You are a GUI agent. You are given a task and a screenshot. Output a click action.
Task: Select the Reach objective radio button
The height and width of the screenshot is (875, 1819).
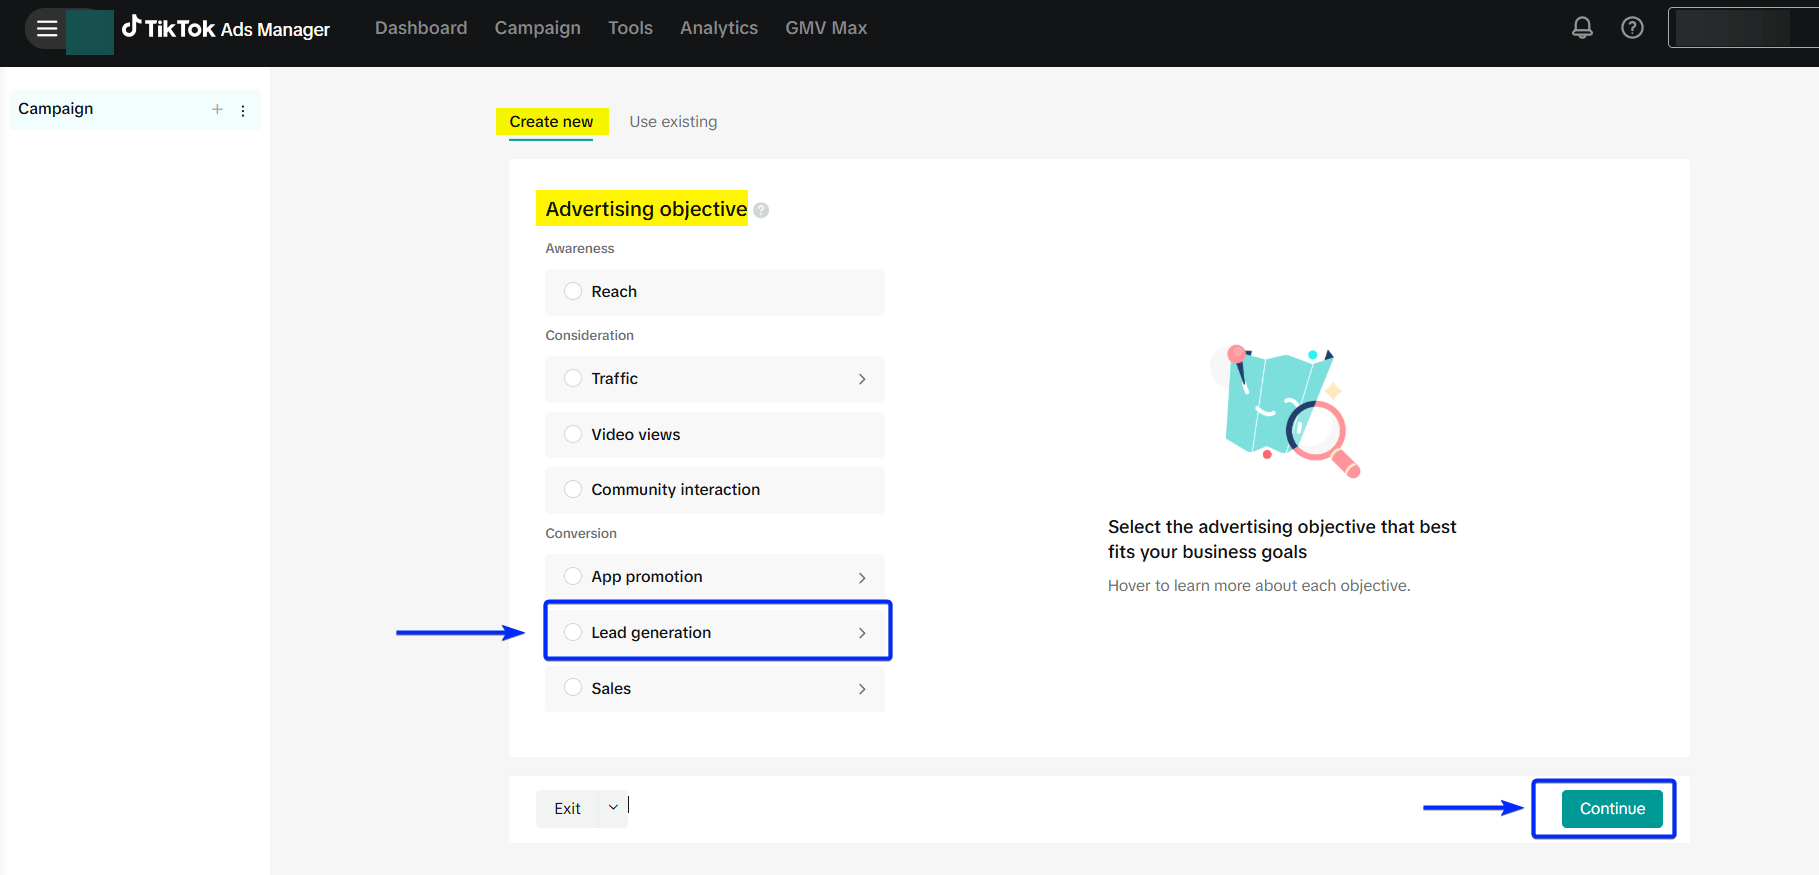(x=573, y=291)
